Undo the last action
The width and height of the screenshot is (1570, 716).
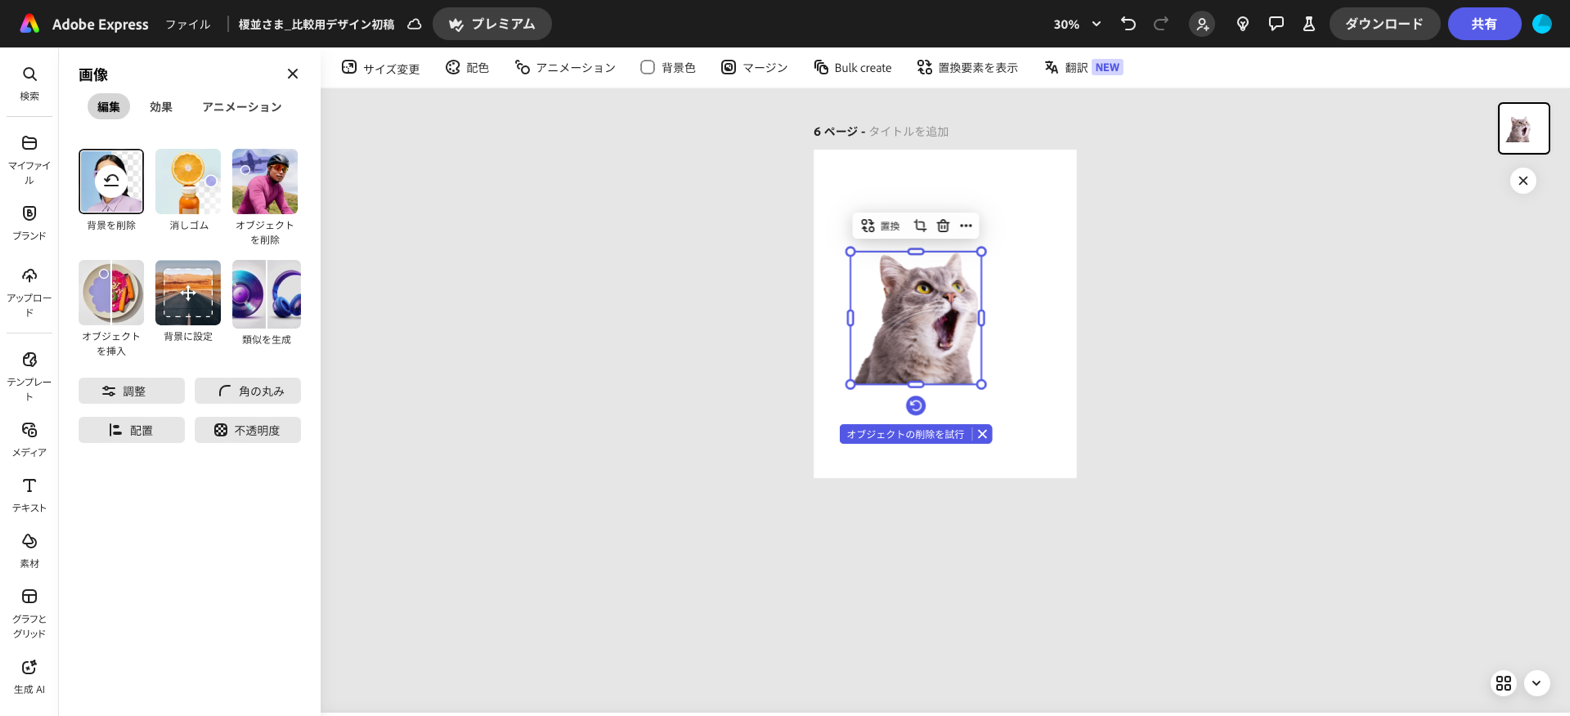(x=1128, y=24)
